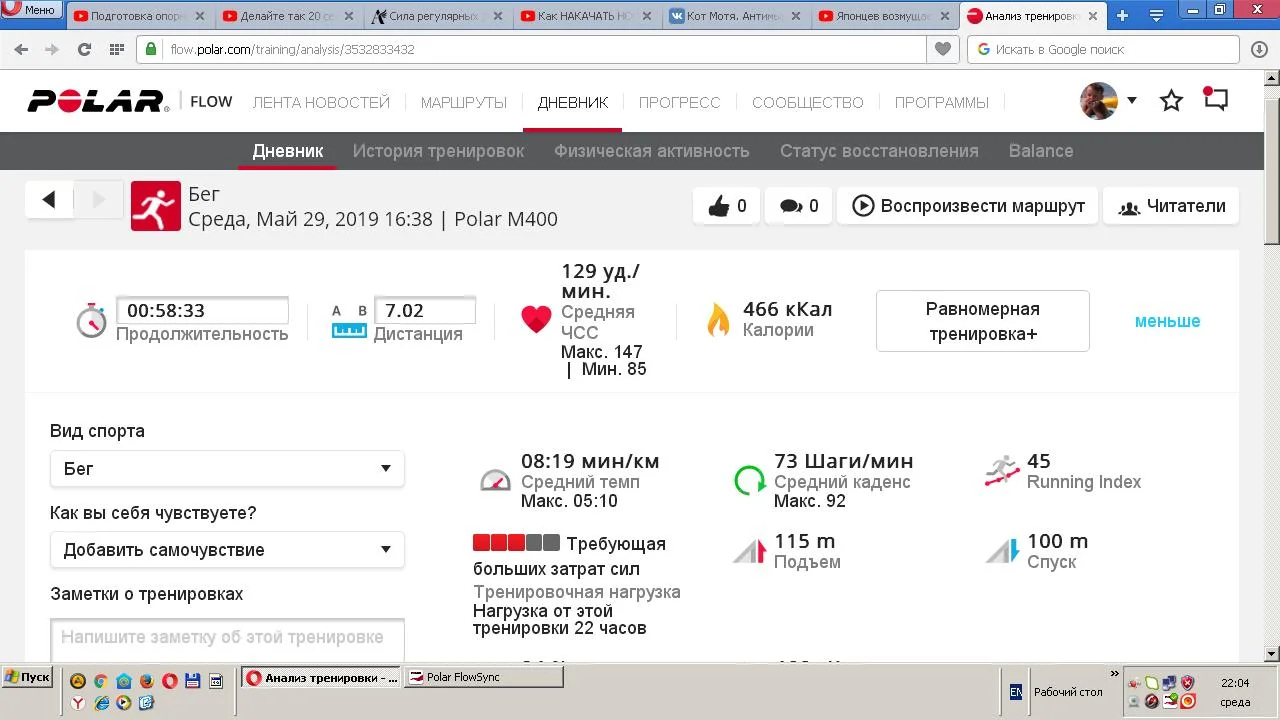The image size is (1280, 720).
Task: Click Равномерная тренировка+ button
Action: [982, 321]
